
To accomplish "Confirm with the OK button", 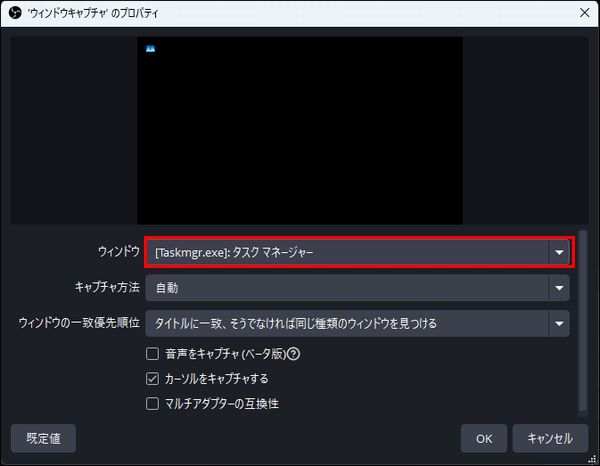I will (x=484, y=438).
